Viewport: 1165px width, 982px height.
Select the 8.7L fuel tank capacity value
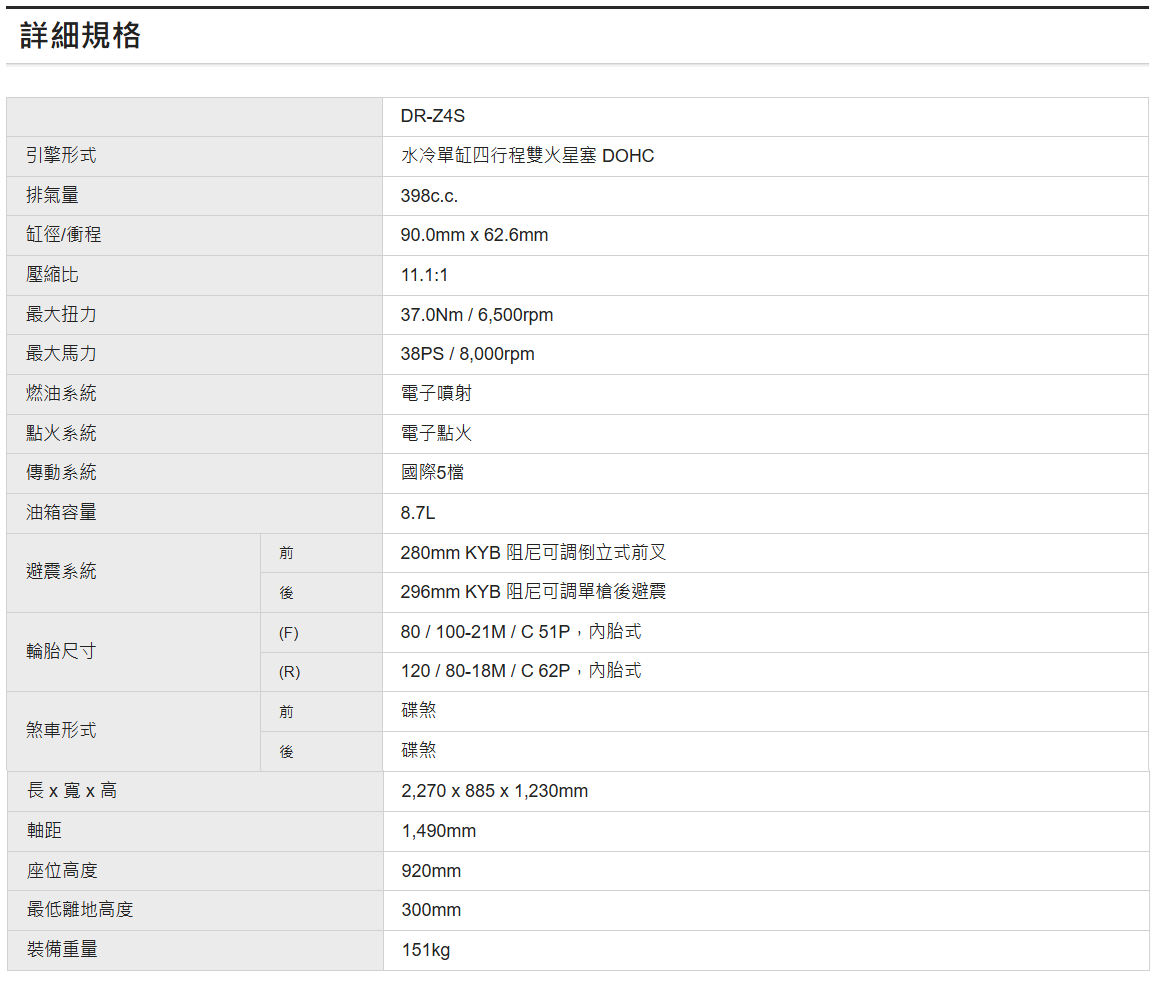[x=418, y=513]
